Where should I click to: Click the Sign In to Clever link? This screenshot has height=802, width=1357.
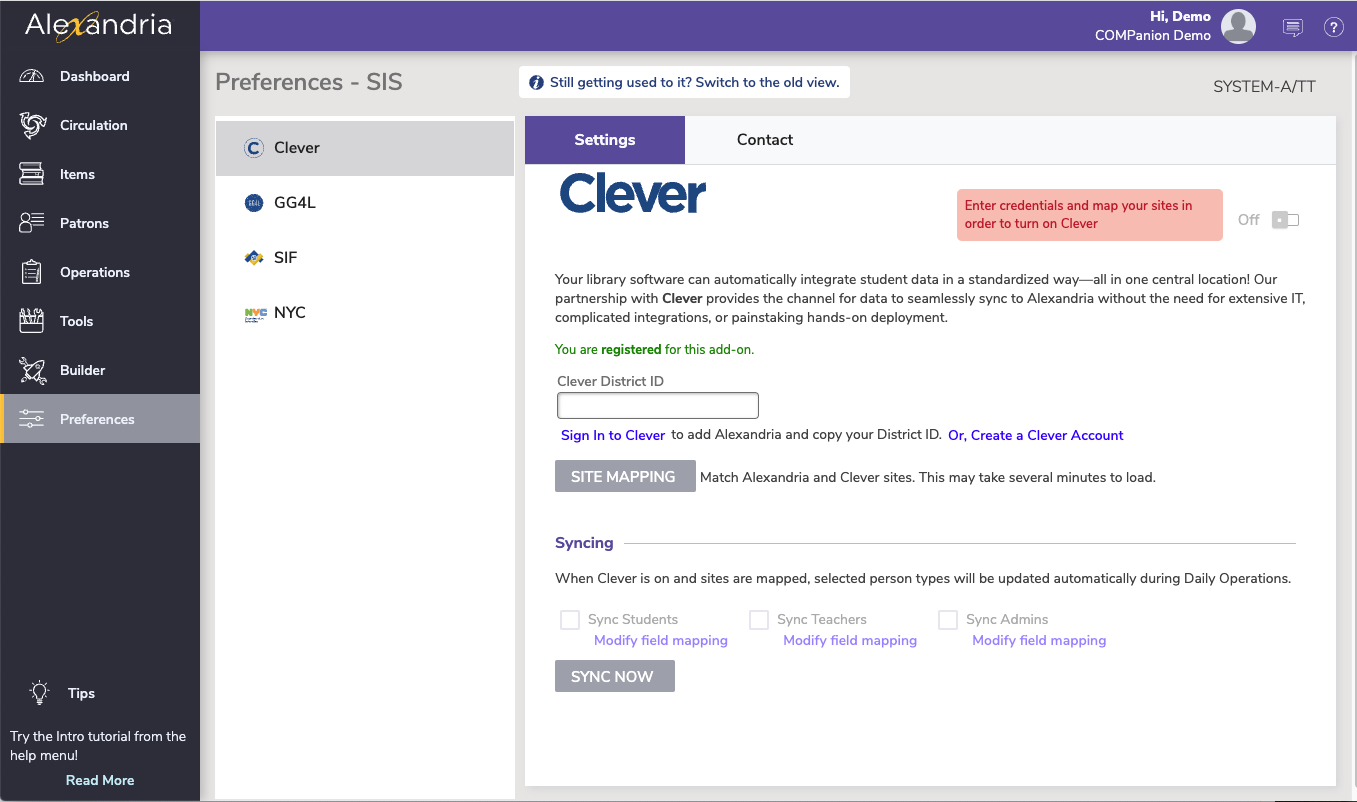613,436
